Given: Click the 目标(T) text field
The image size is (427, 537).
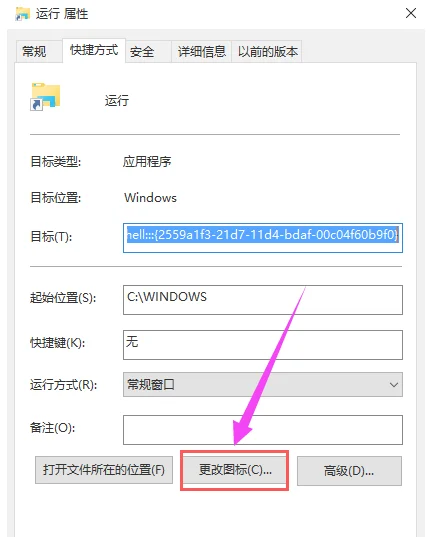Looking at the screenshot, I should [263, 238].
